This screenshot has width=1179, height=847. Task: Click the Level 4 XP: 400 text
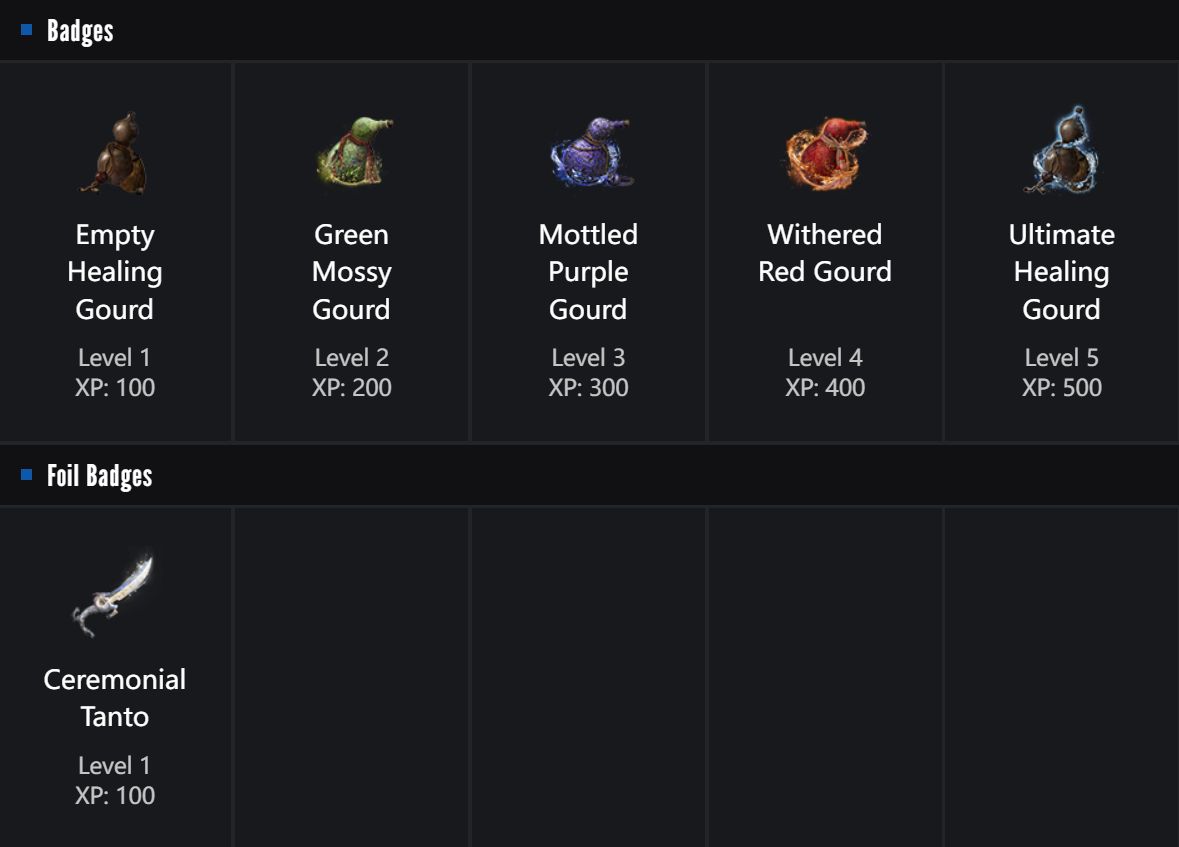pos(825,373)
